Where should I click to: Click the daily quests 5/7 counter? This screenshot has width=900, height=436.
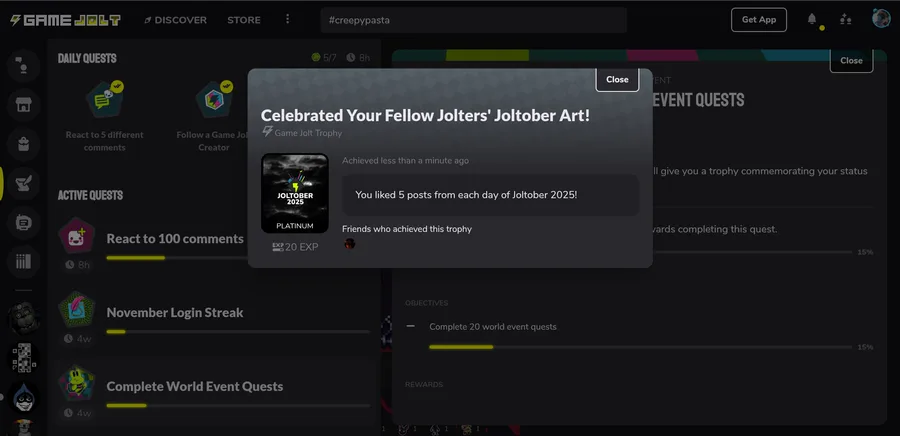coord(324,58)
